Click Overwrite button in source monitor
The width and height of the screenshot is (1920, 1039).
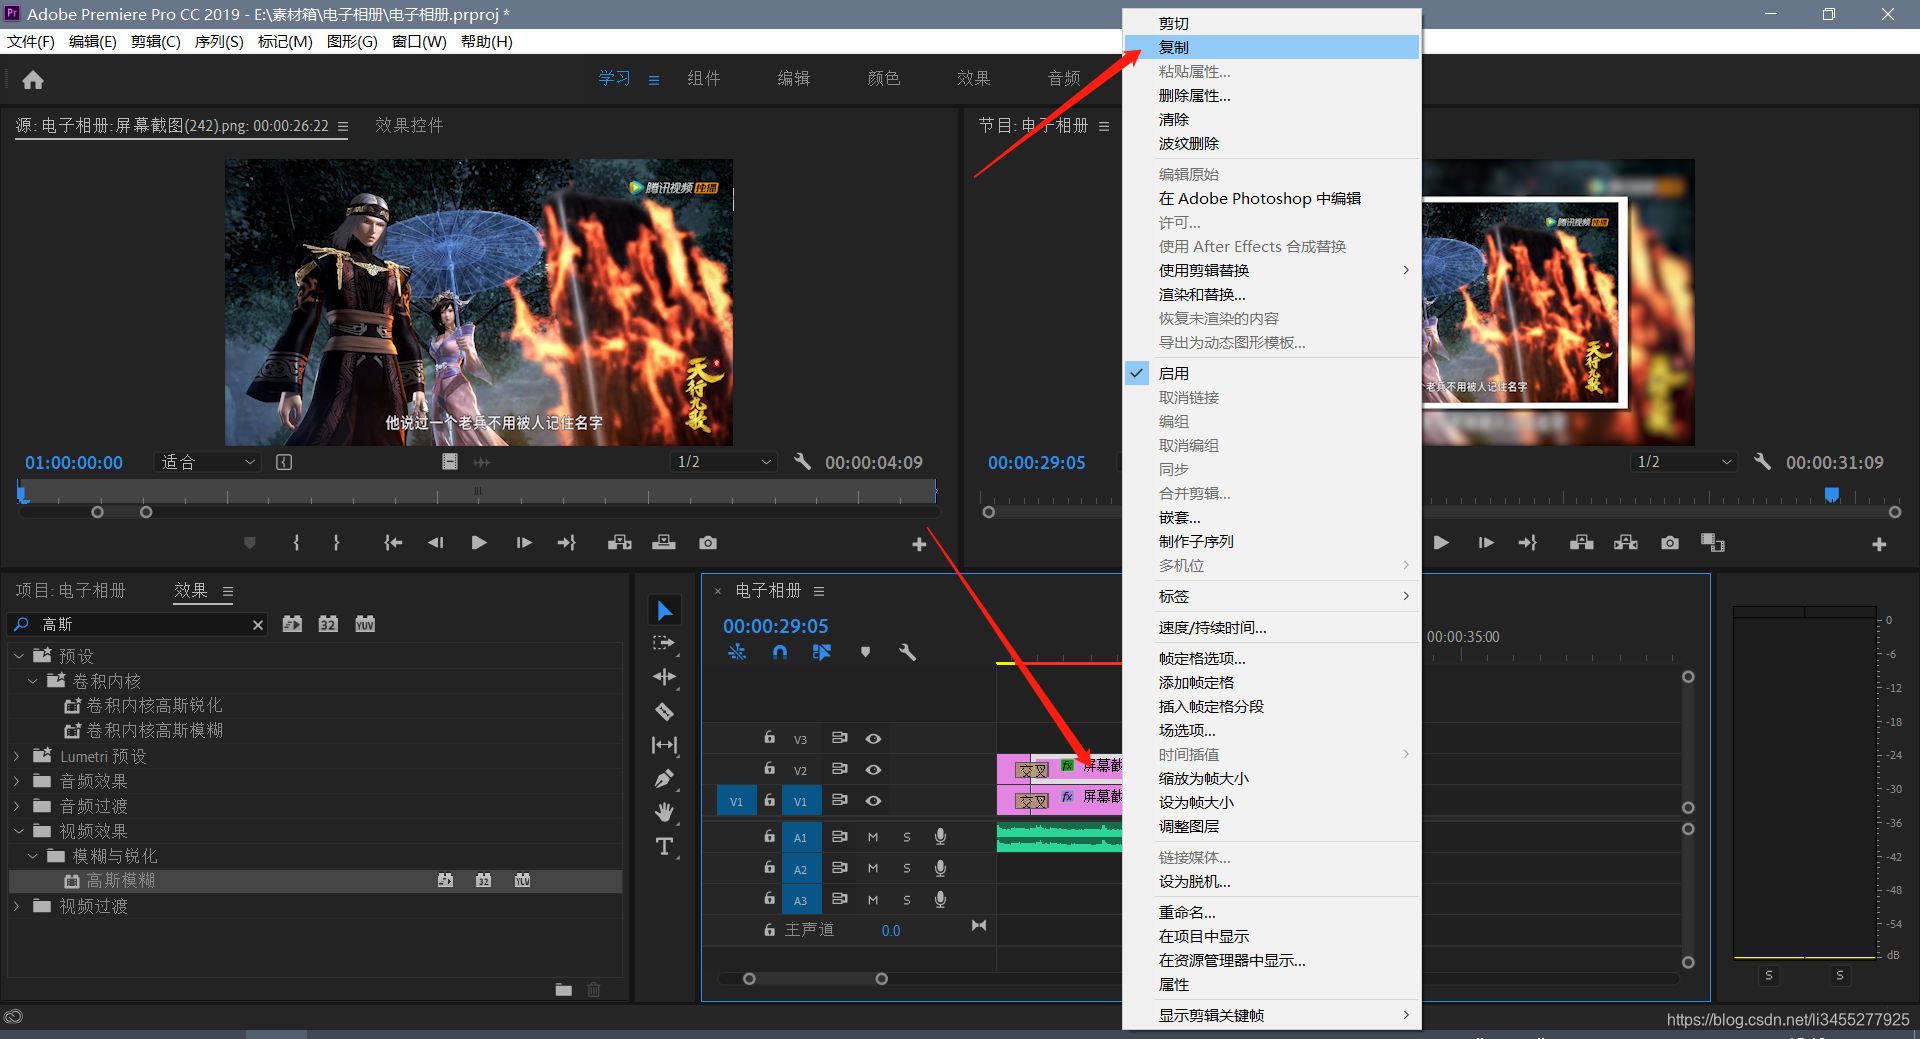tap(664, 543)
